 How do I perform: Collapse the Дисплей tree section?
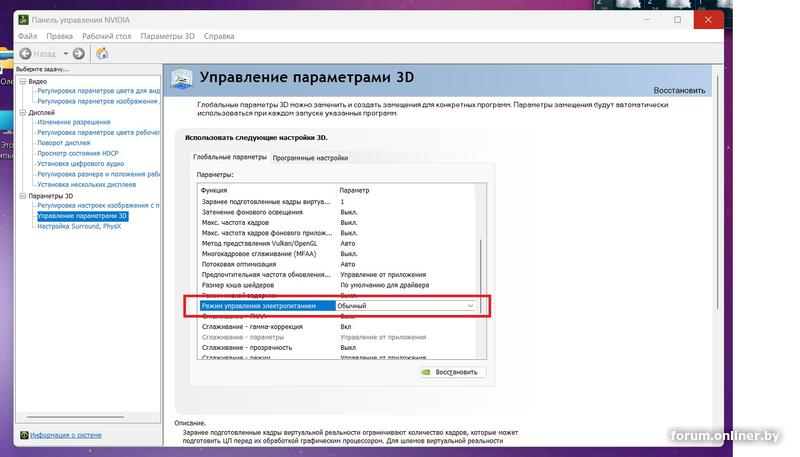22,112
